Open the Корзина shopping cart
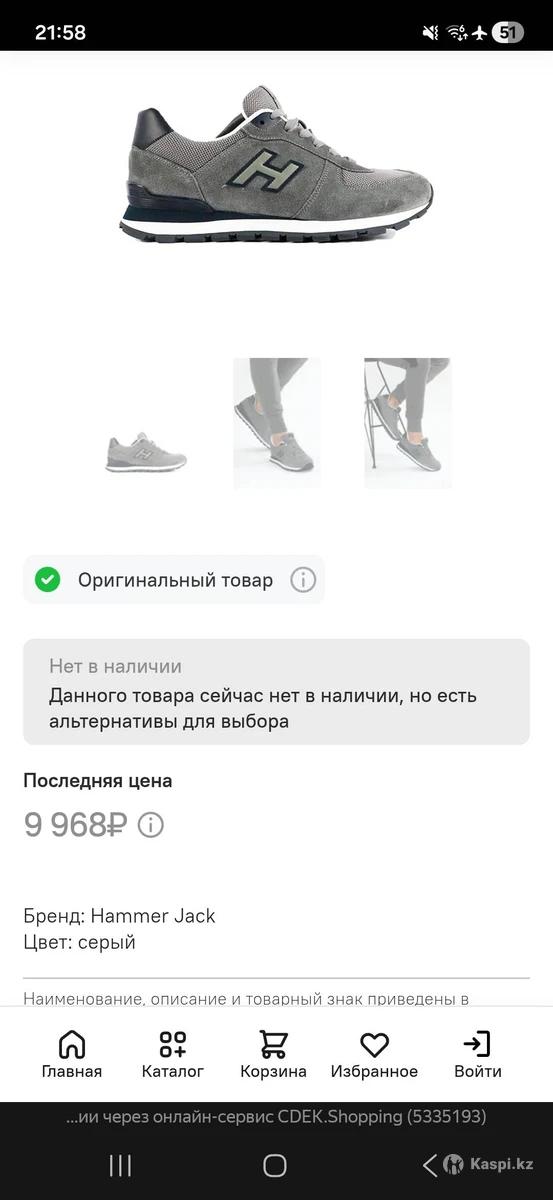 point(273,1055)
